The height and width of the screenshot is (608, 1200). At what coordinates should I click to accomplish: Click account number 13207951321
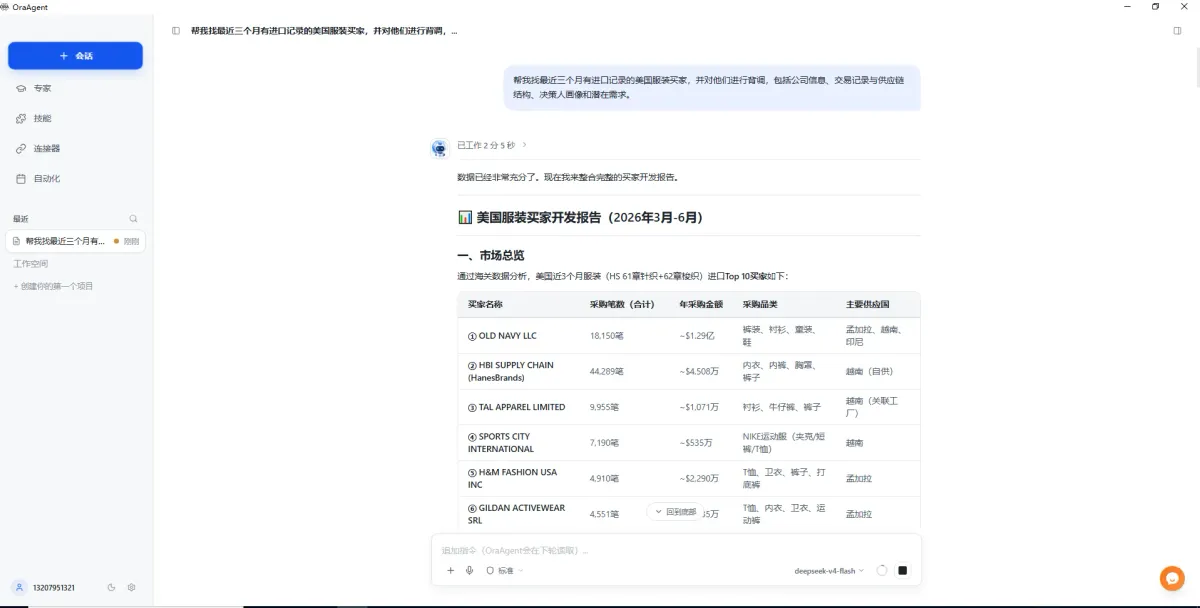point(54,588)
